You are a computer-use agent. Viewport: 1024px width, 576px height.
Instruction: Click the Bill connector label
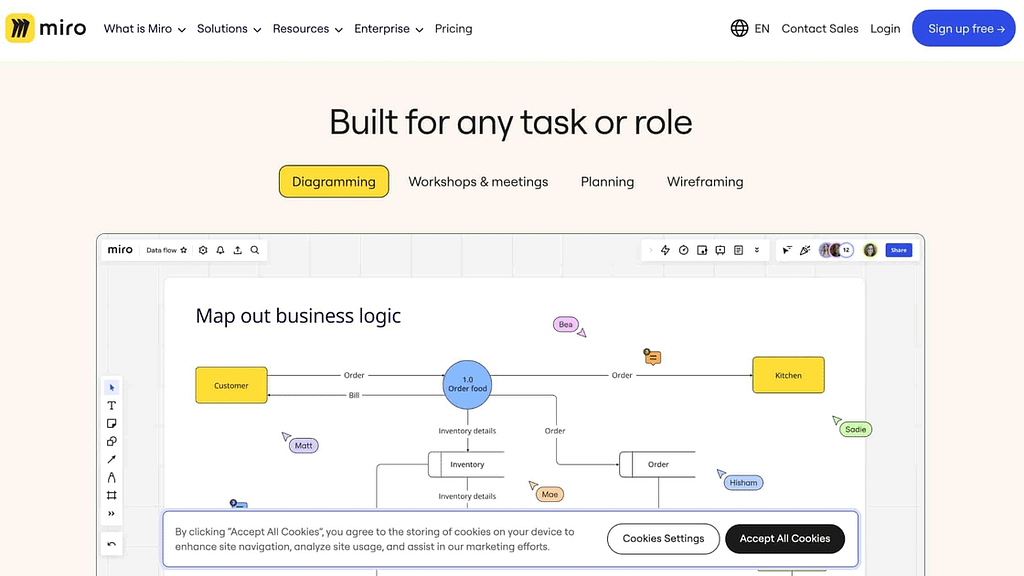tap(354, 395)
